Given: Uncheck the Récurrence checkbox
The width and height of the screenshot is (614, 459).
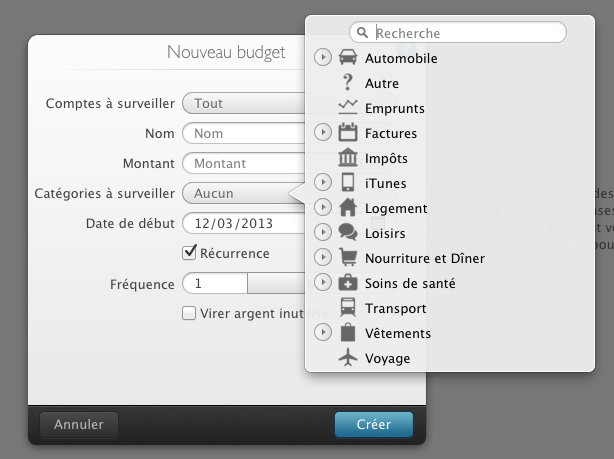Looking at the screenshot, I should 189,253.
